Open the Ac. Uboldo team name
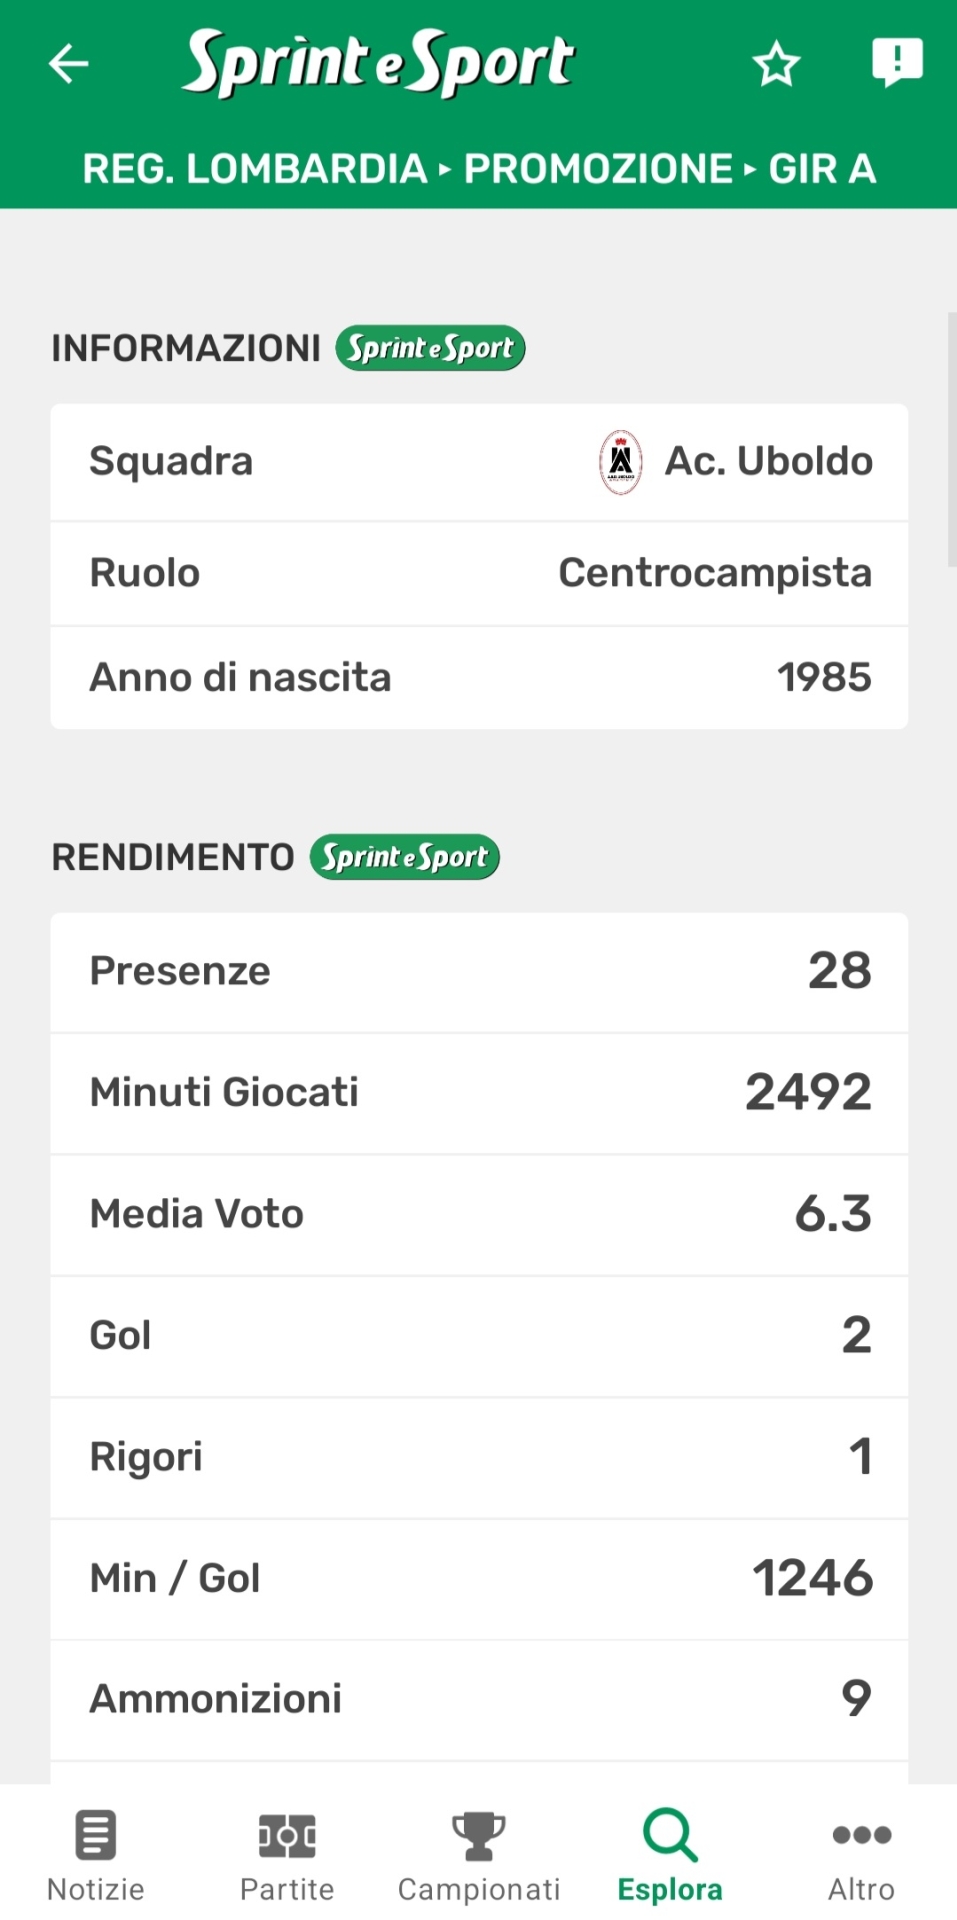This screenshot has height=1920, width=957. (x=769, y=462)
